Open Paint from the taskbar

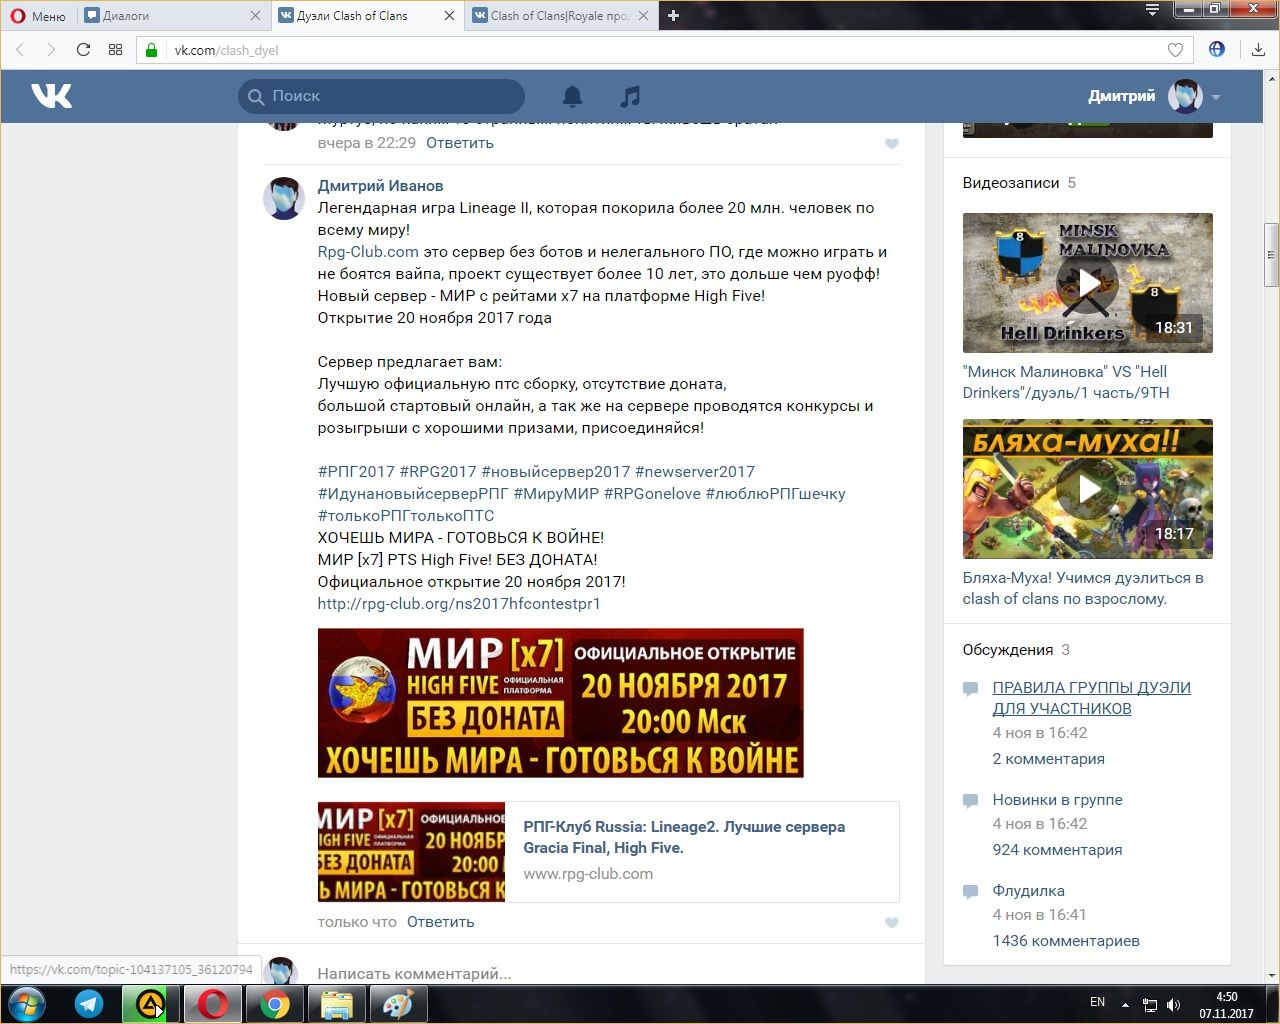[x=398, y=1004]
